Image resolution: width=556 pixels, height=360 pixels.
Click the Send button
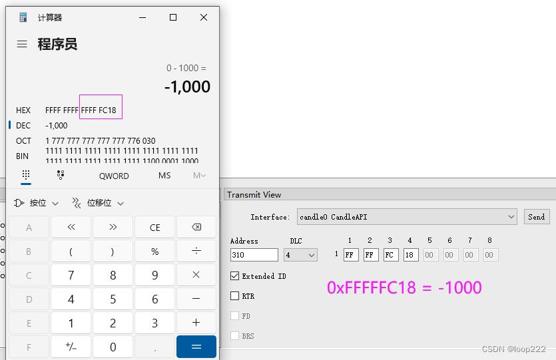coord(536,217)
